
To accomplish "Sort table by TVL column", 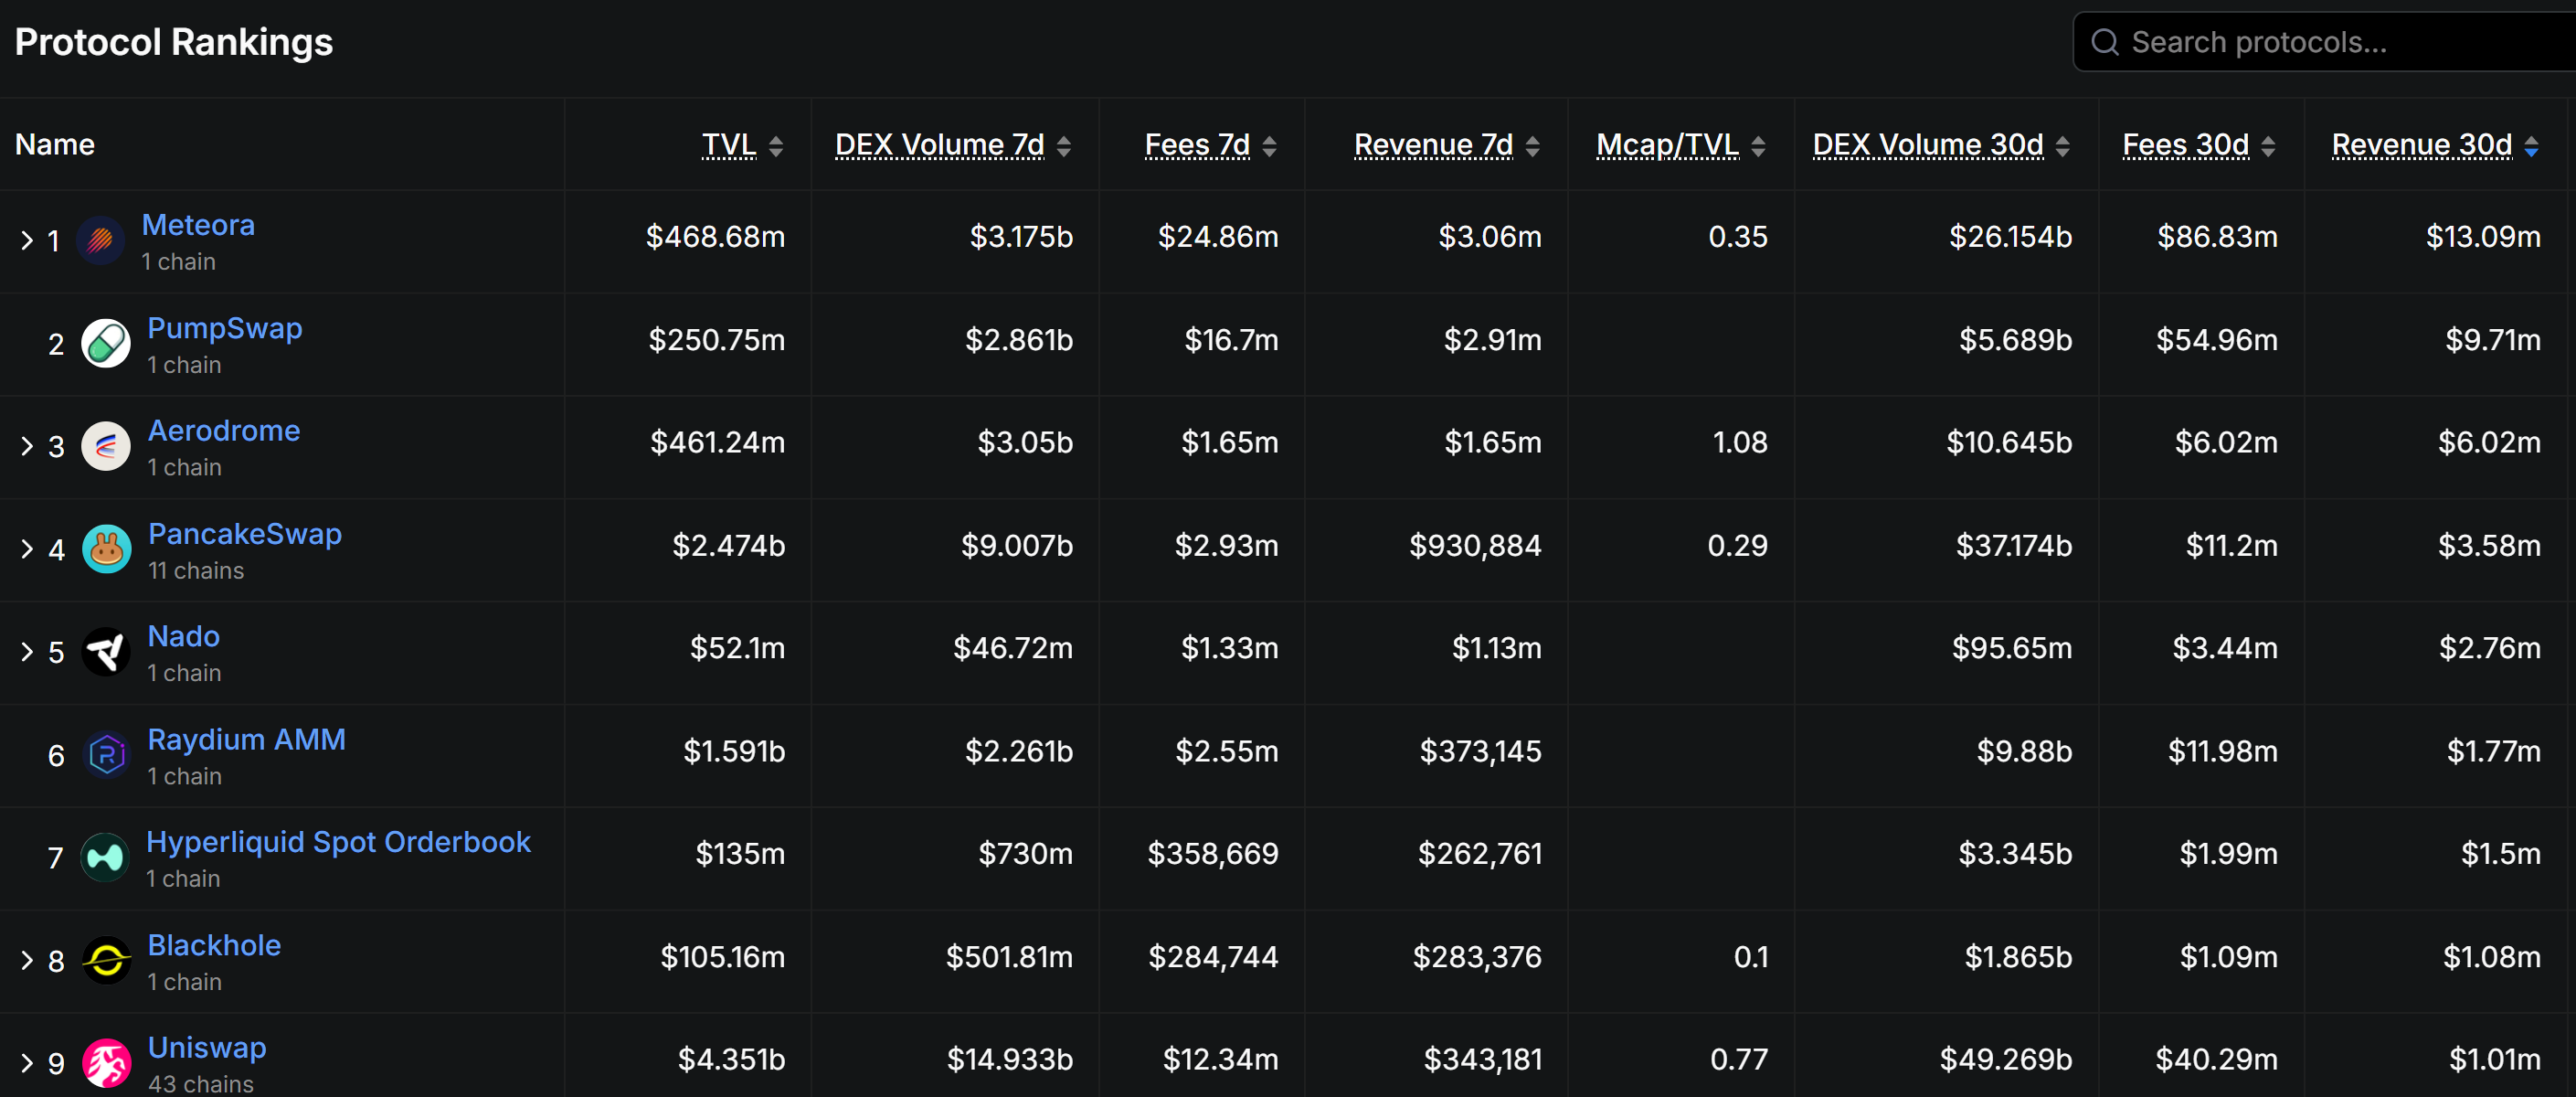I will [x=742, y=146].
